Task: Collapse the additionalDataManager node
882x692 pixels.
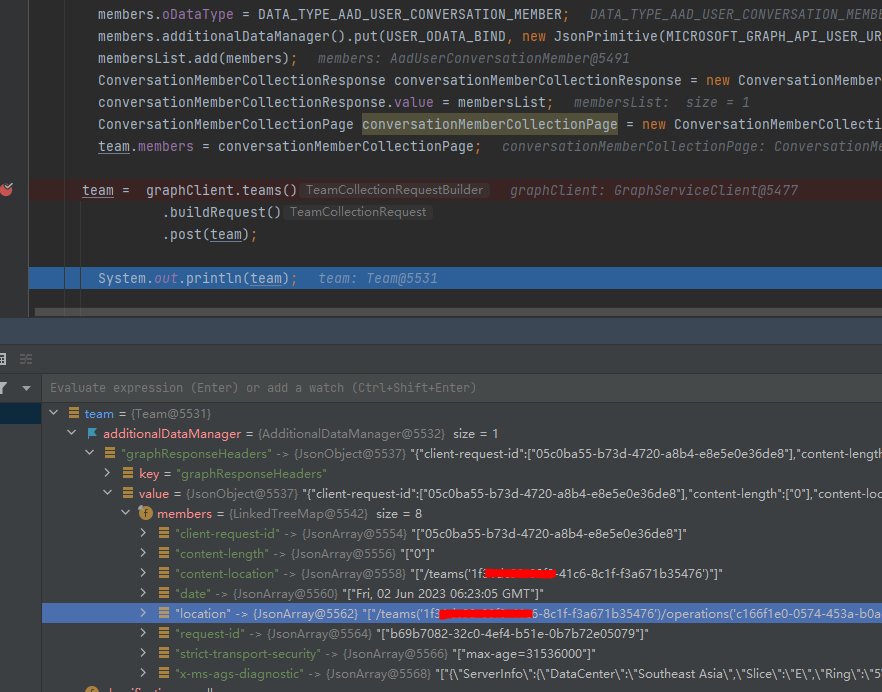Action: tap(72, 433)
